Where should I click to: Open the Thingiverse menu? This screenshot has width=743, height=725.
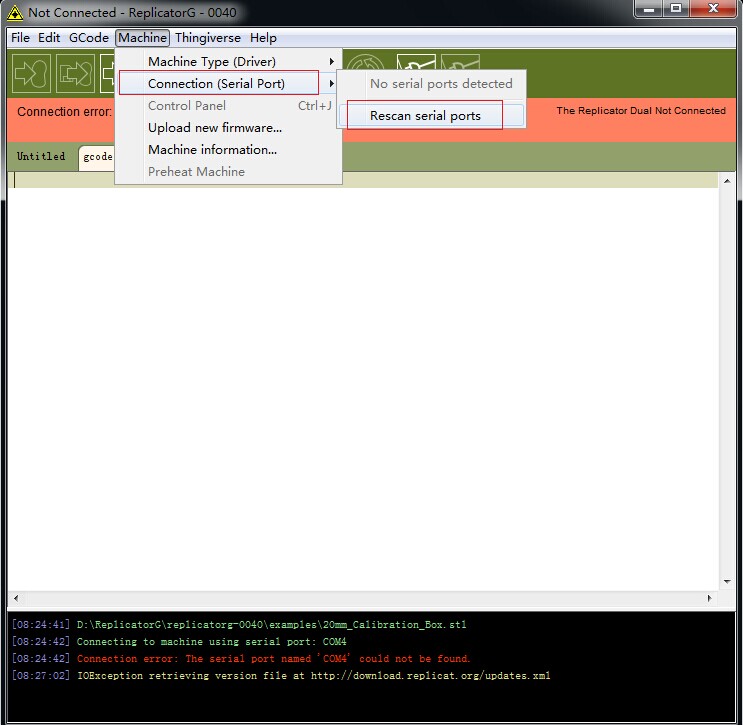(208, 37)
